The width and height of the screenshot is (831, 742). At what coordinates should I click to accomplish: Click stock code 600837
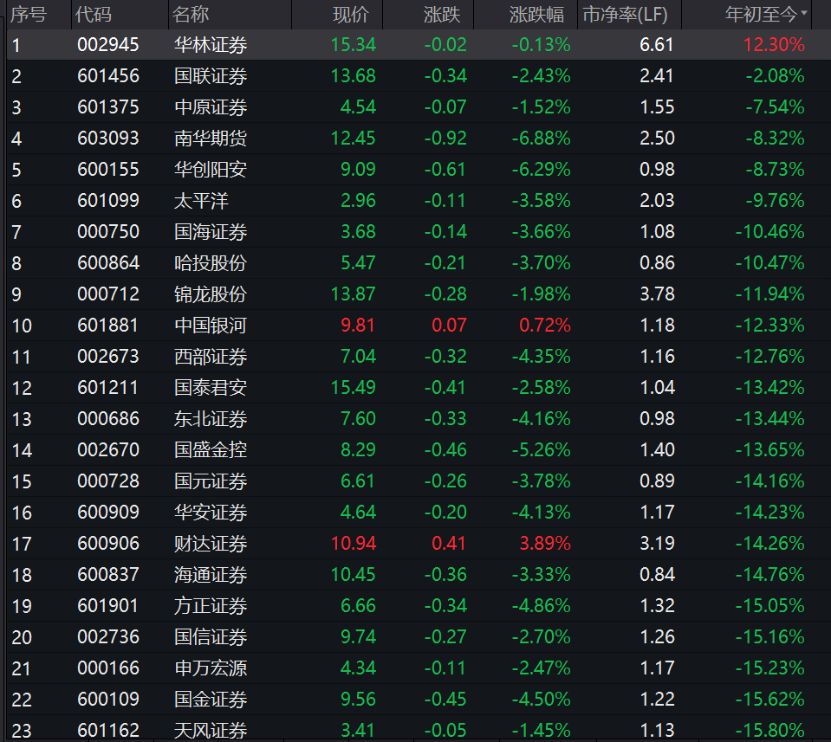click(108, 575)
